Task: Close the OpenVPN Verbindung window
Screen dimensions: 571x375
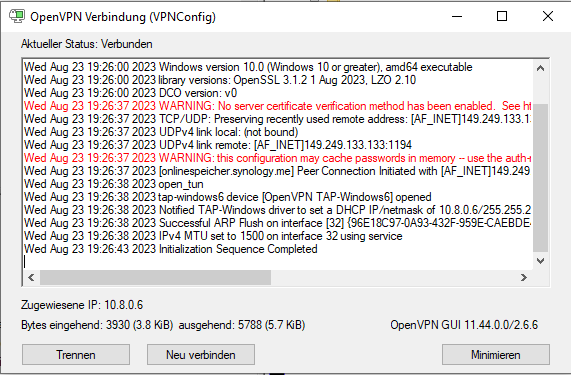Action: 547,16
